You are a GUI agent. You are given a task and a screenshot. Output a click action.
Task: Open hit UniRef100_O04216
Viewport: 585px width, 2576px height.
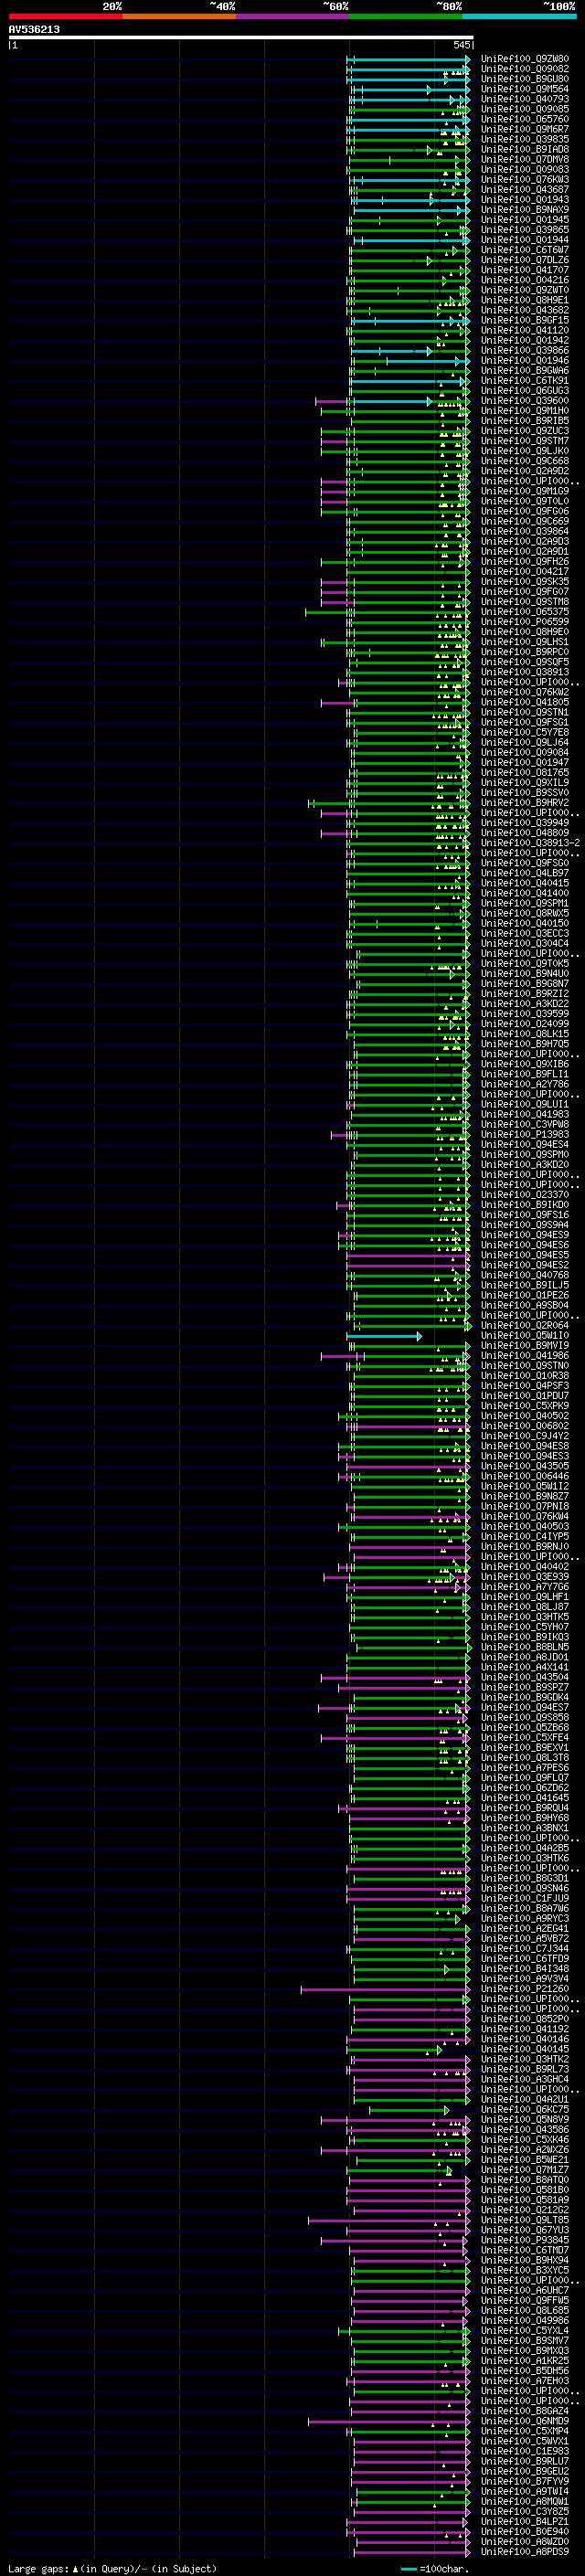524,280
